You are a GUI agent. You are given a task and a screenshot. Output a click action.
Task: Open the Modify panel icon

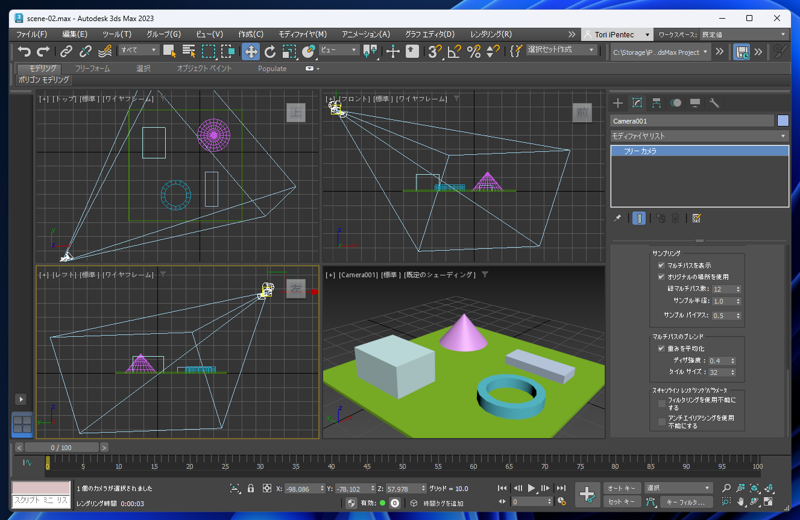tap(637, 103)
